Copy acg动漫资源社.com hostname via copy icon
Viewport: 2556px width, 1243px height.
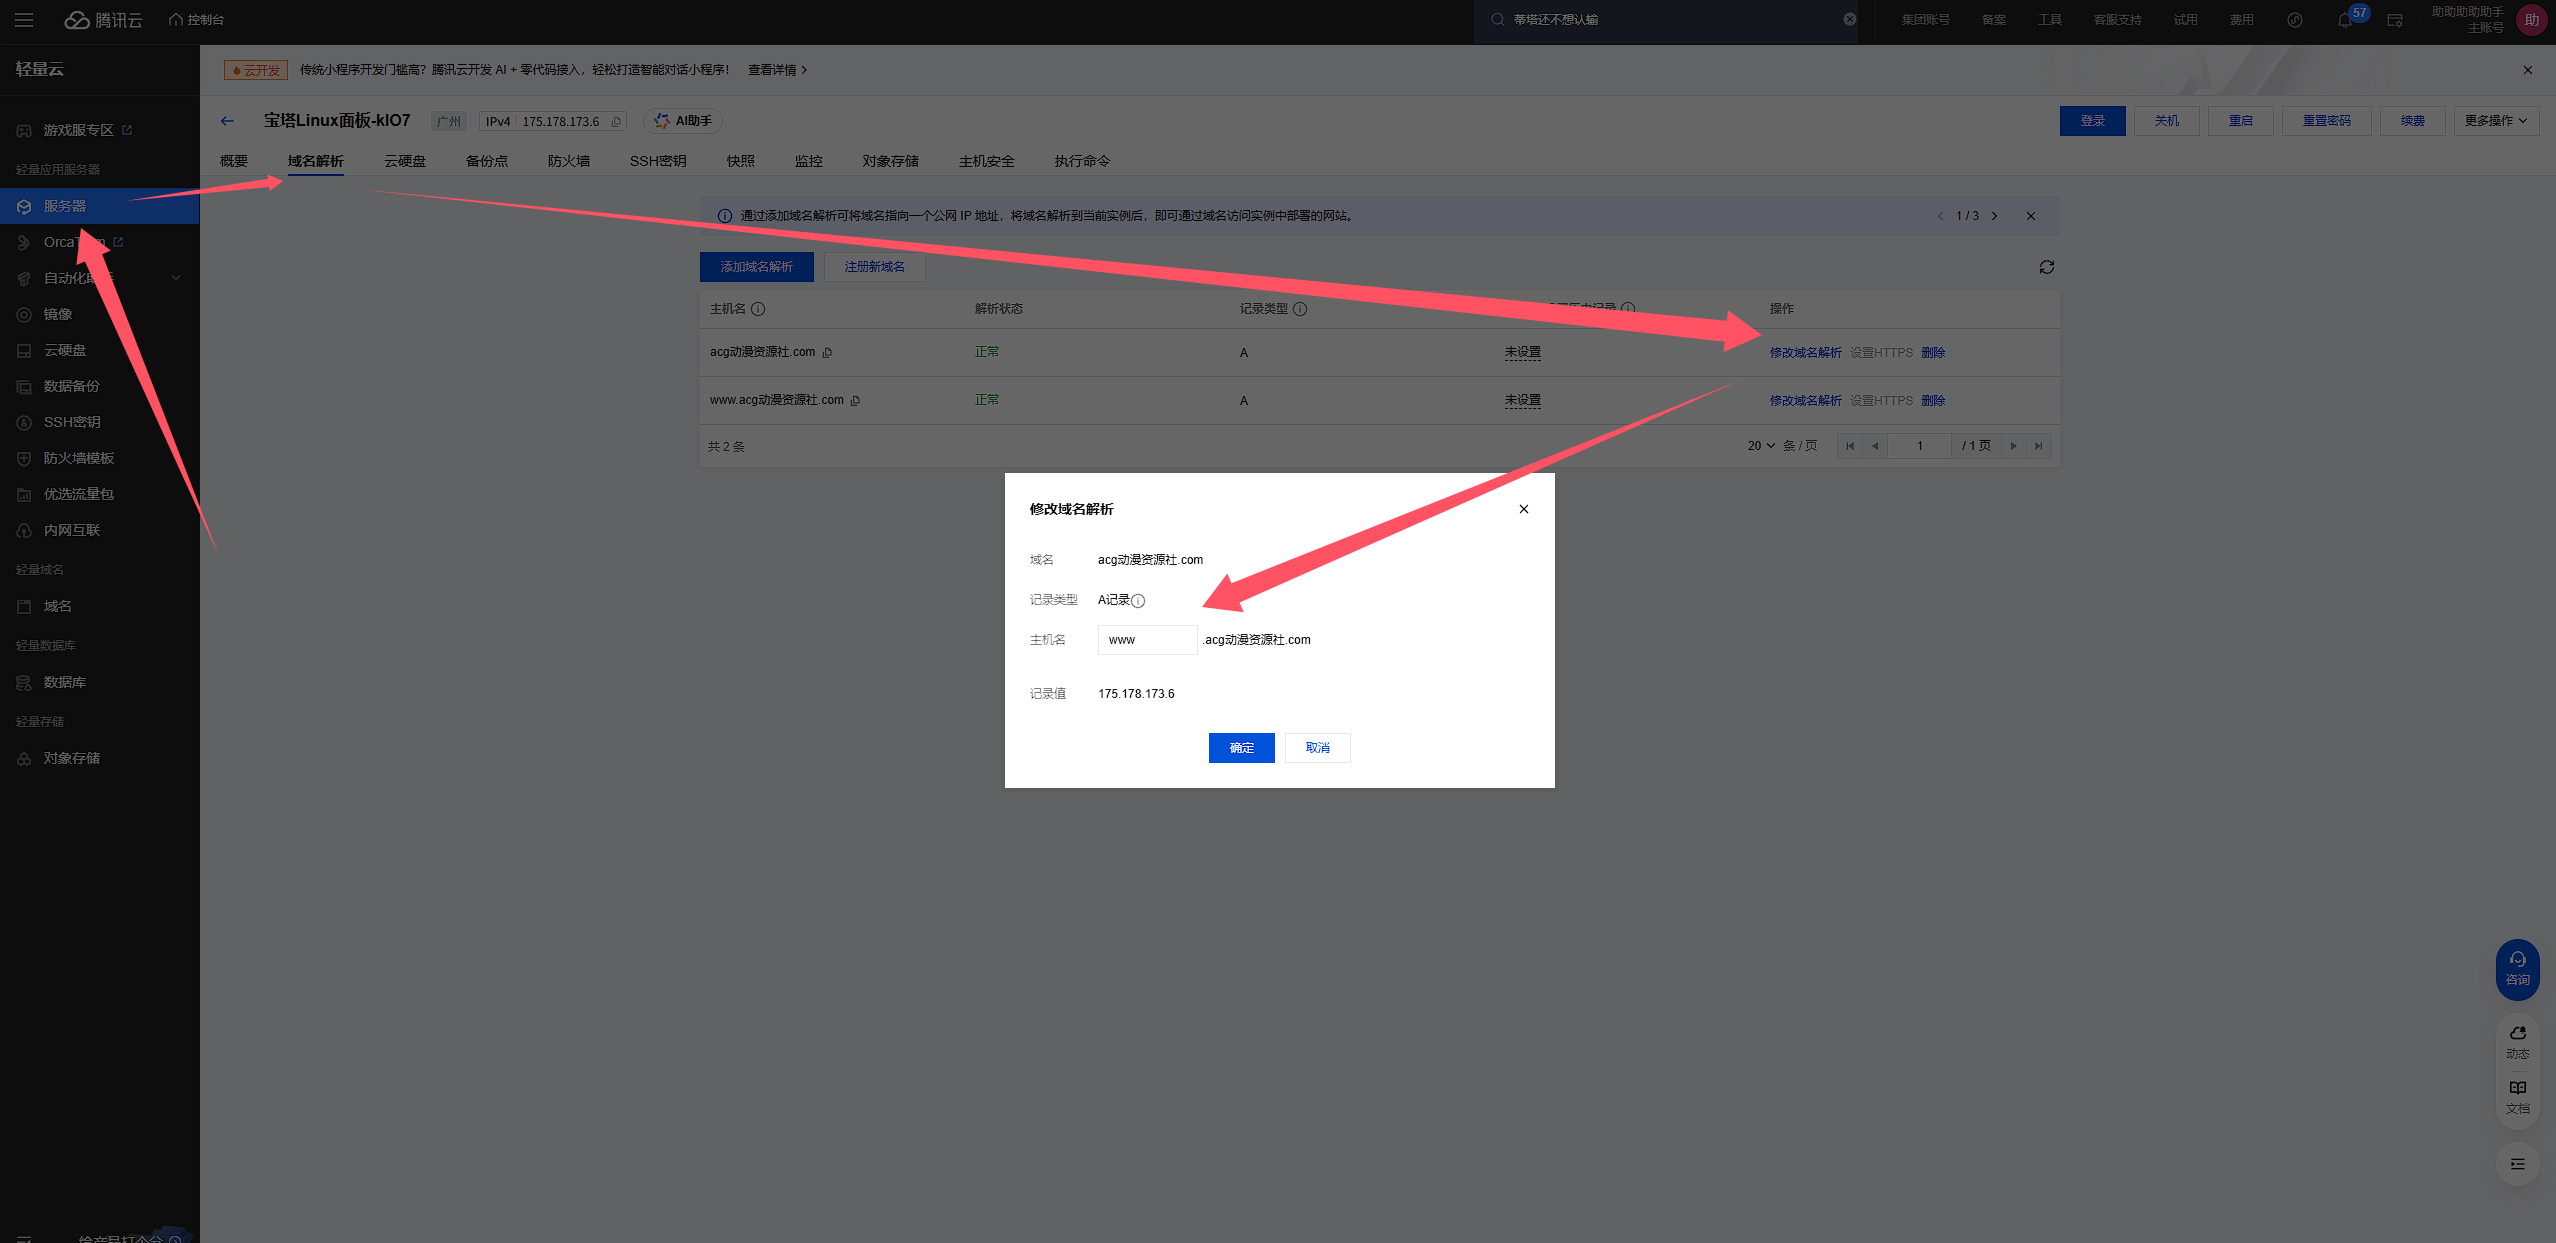click(x=827, y=353)
